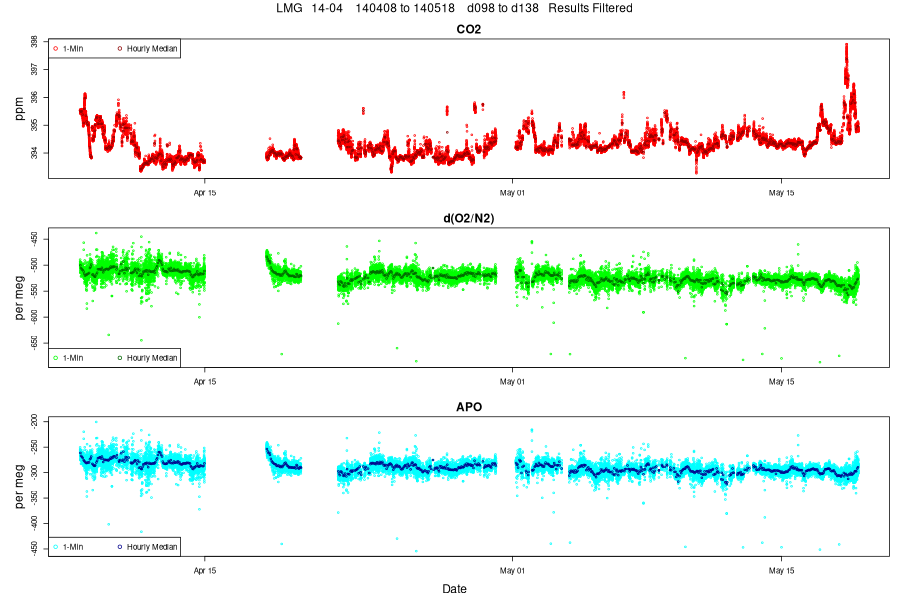Click 'Apr 15' tick under CO2 plot
This screenshot has height=600, width=900.
point(205,193)
